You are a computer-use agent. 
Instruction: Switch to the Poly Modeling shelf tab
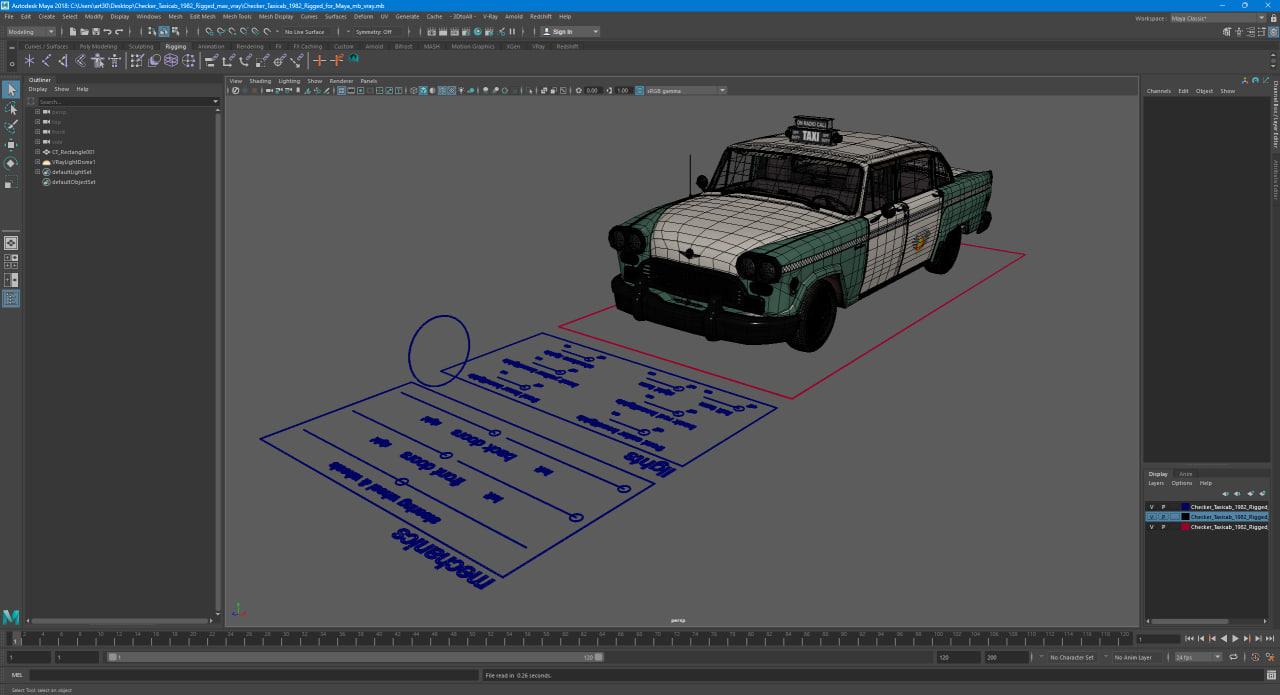tap(98, 46)
